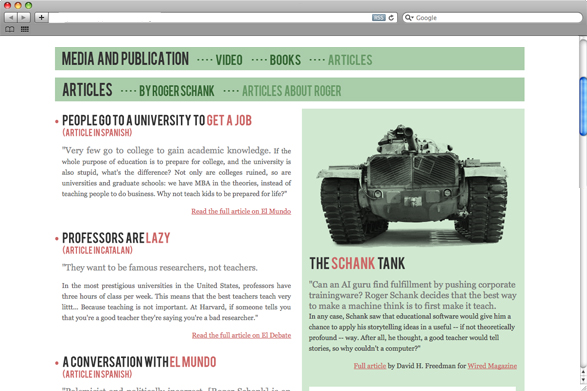Select the Articles tab in Media menu
Image resolution: width=587 pixels, height=391 pixels.
[x=350, y=60]
